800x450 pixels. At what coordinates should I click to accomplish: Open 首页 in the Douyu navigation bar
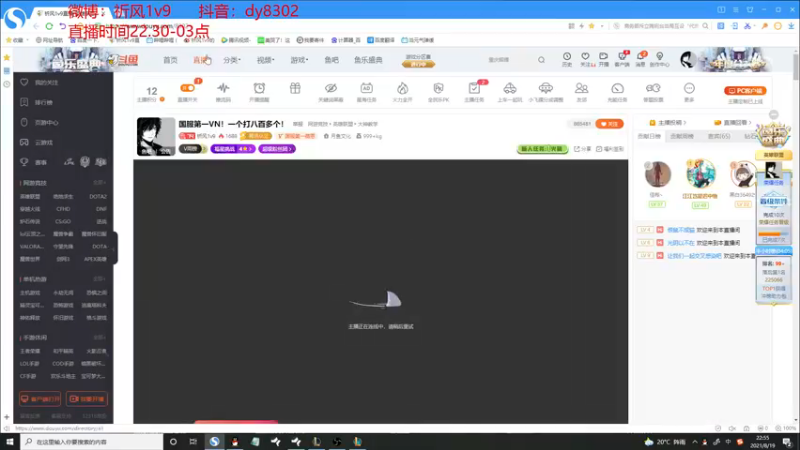(170, 60)
